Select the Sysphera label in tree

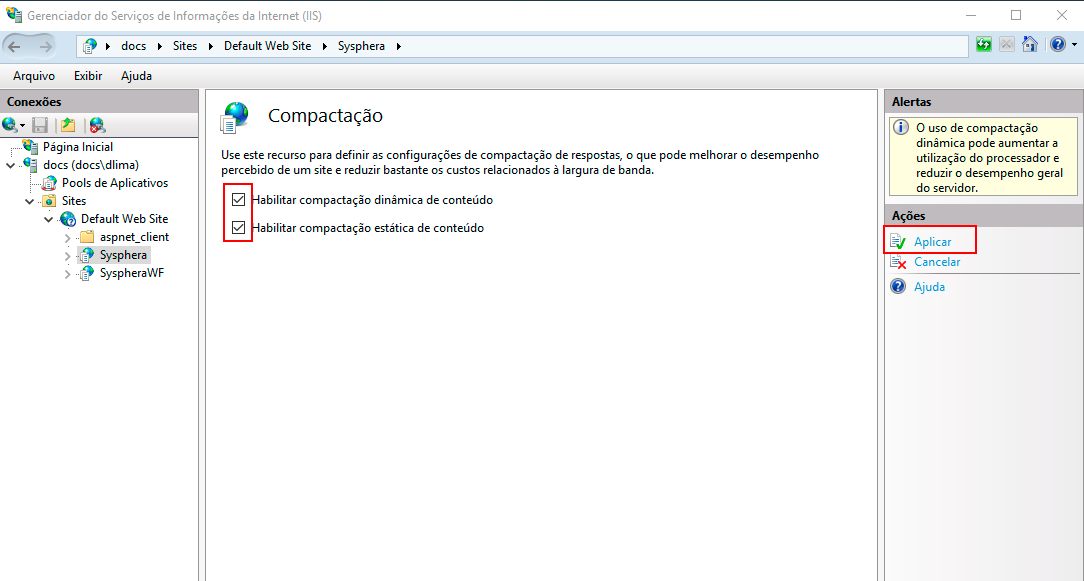tap(123, 255)
